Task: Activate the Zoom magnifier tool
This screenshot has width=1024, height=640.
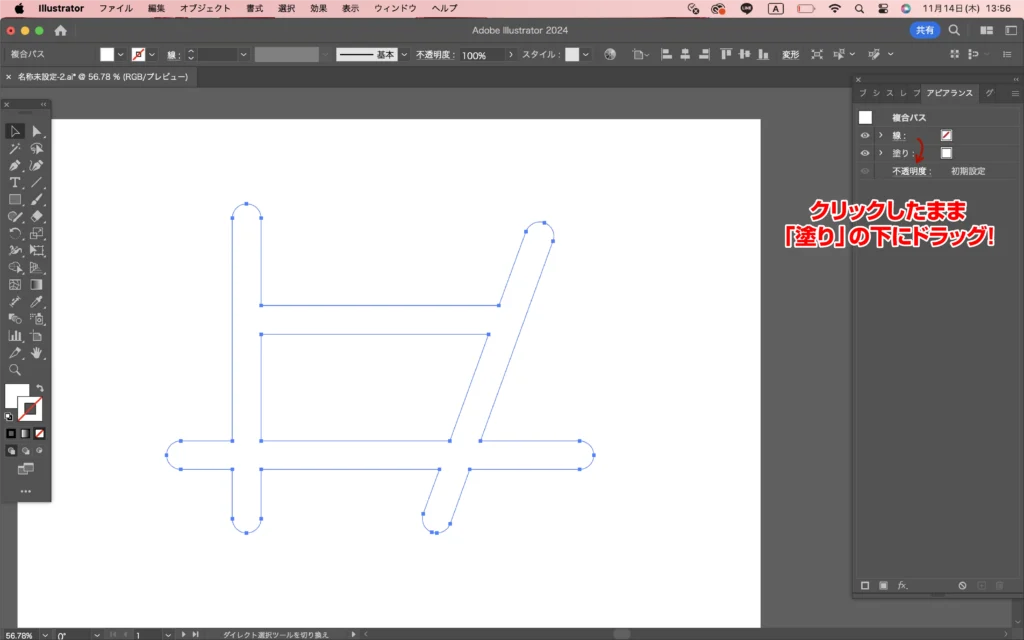Action: click(x=15, y=369)
